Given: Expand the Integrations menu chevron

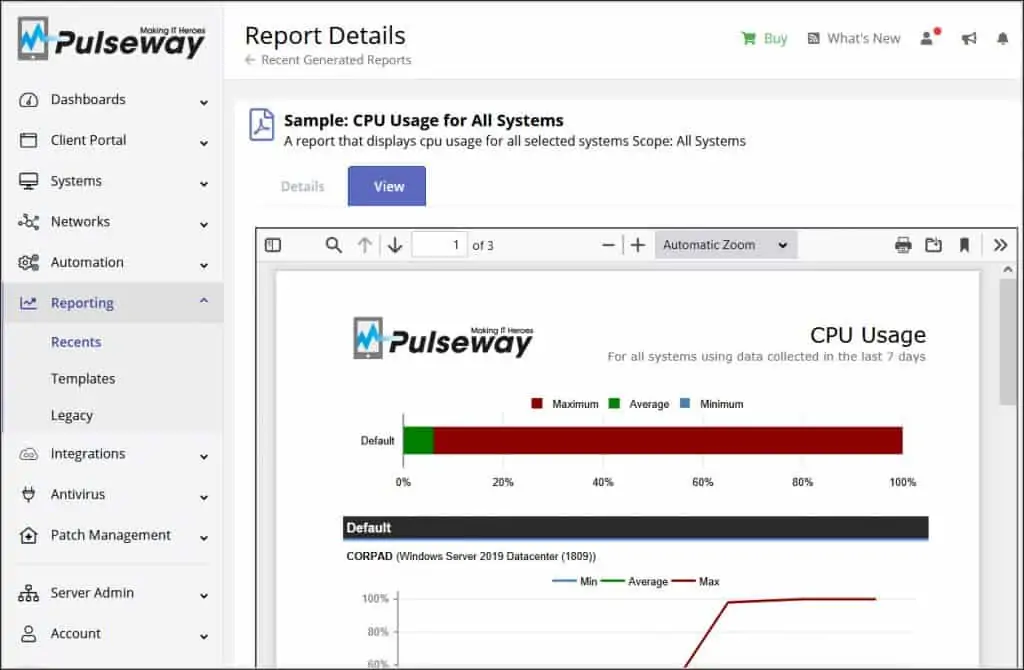Looking at the screenshot, I should 204,456.
